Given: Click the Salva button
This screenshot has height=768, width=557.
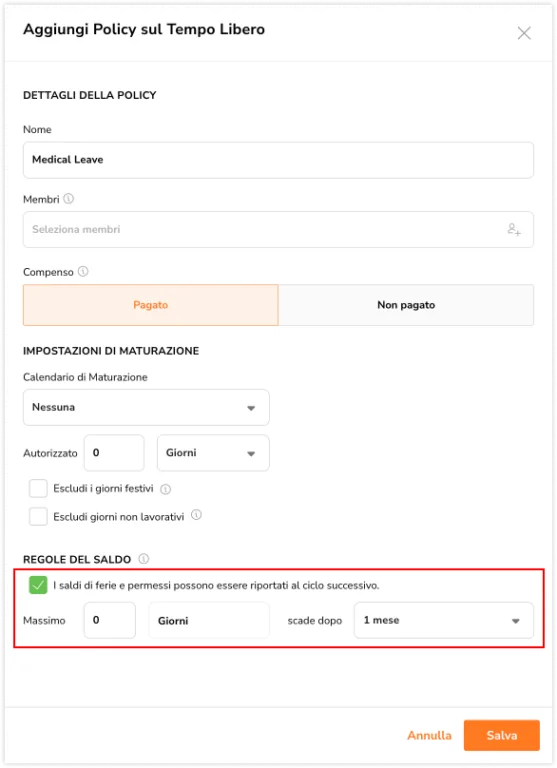Looking at the screenshot, I should [x=502, y=735].
